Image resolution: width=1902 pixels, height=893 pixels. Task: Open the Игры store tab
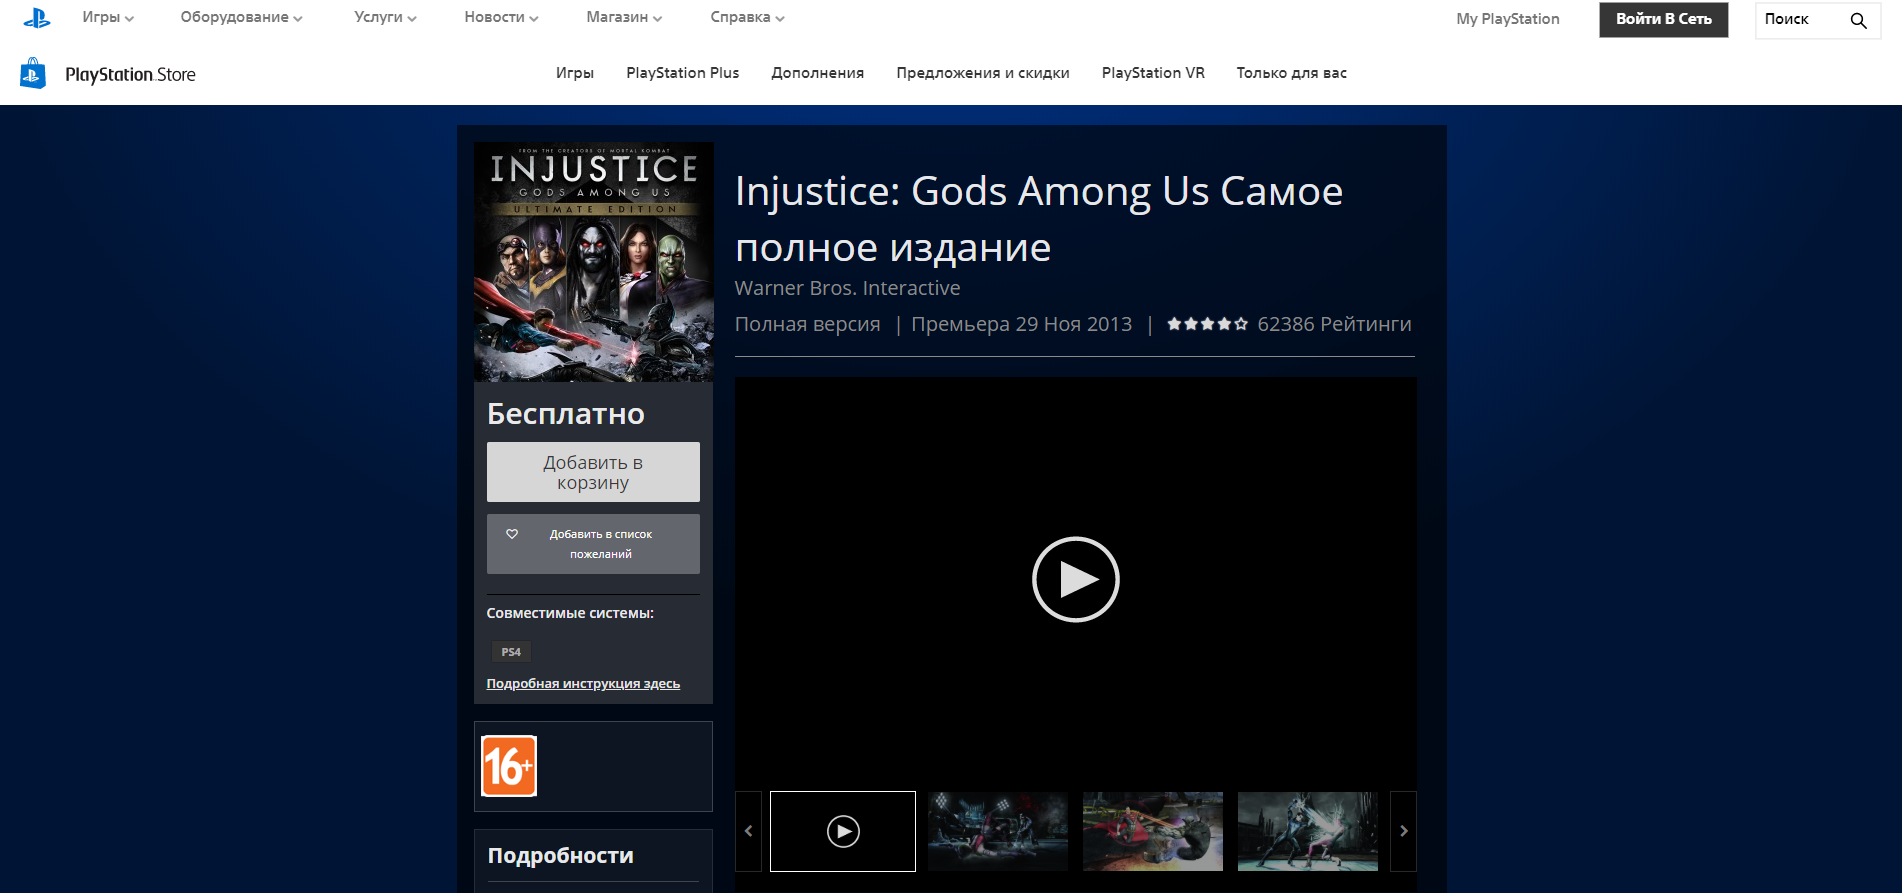(575, 73)
